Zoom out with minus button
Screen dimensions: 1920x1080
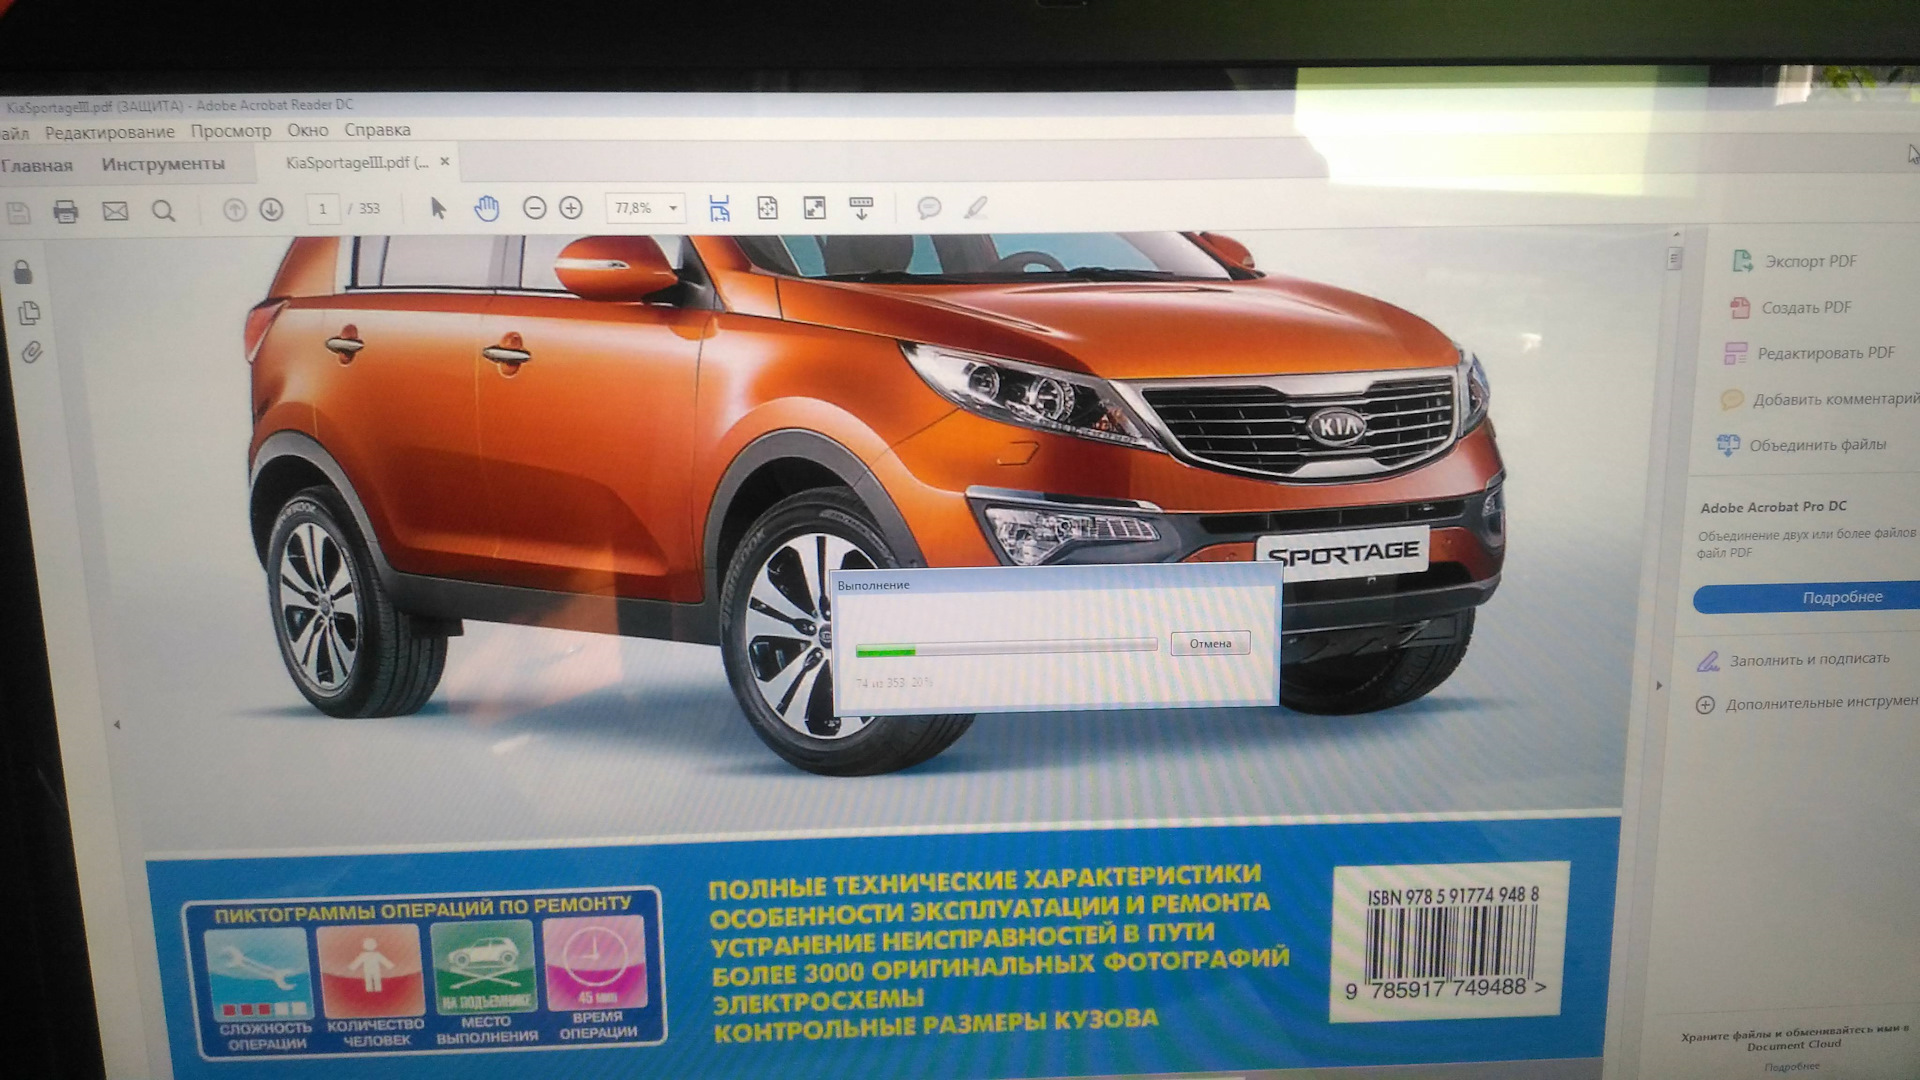[x=535, y=208]
